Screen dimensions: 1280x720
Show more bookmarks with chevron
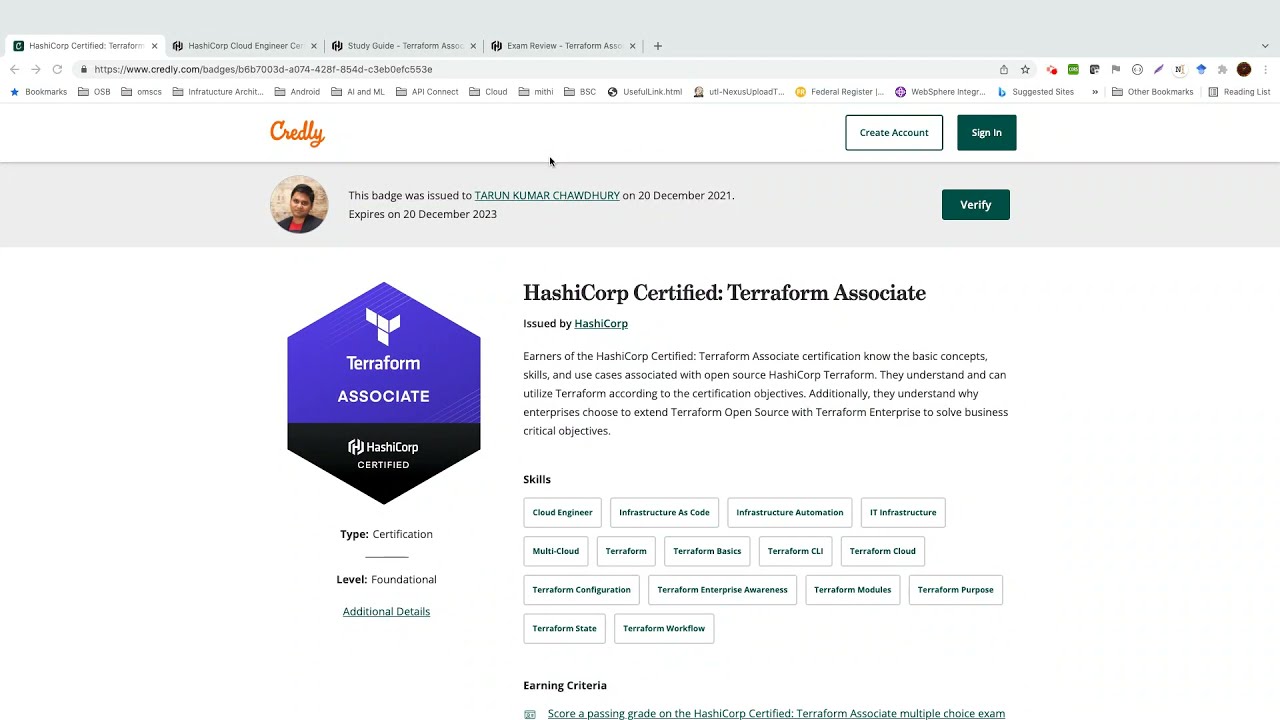click(1095, 91)
